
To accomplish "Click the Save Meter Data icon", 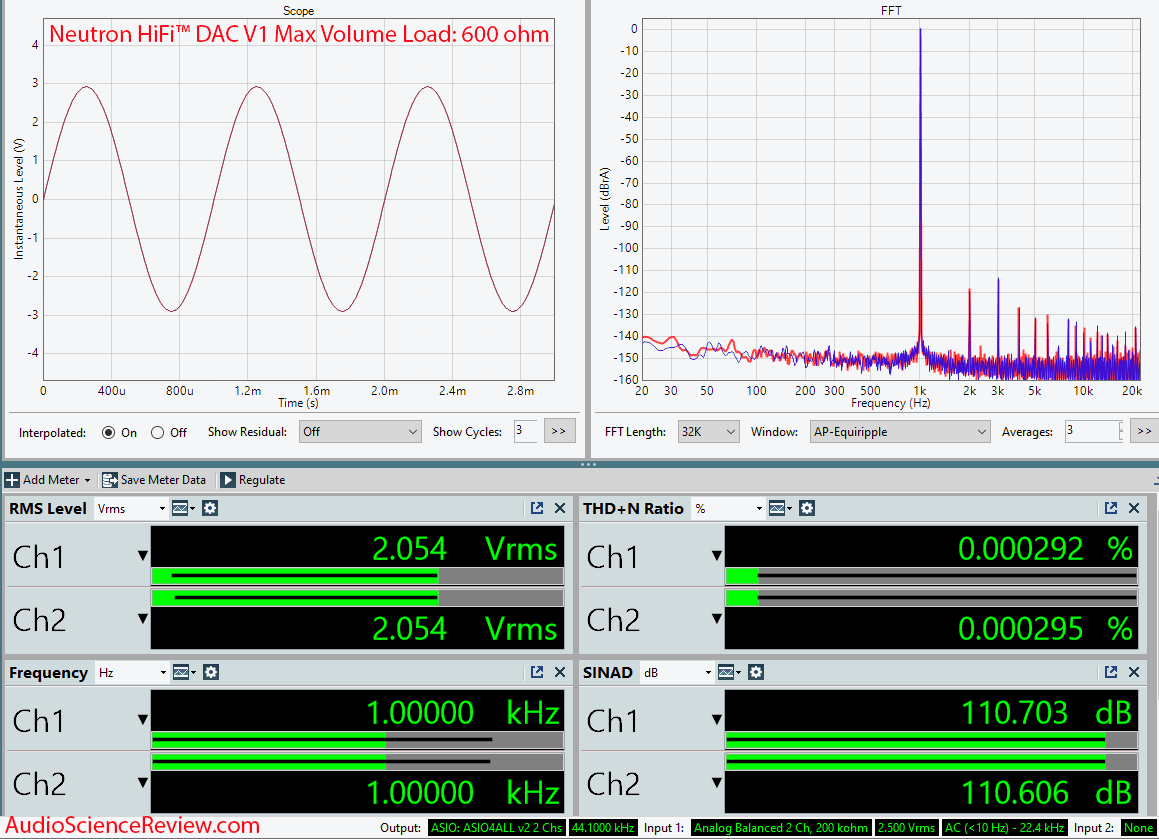I will point(109,480).
